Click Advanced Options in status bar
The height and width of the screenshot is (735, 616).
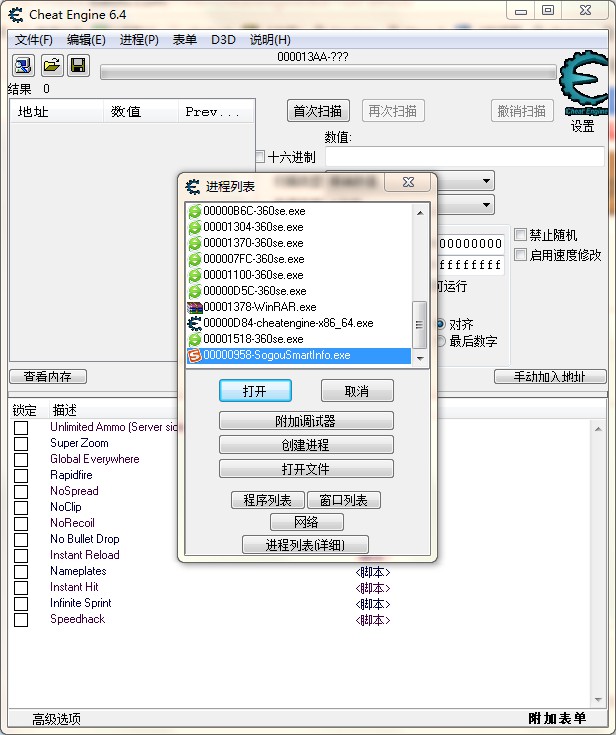coord(57,719)
